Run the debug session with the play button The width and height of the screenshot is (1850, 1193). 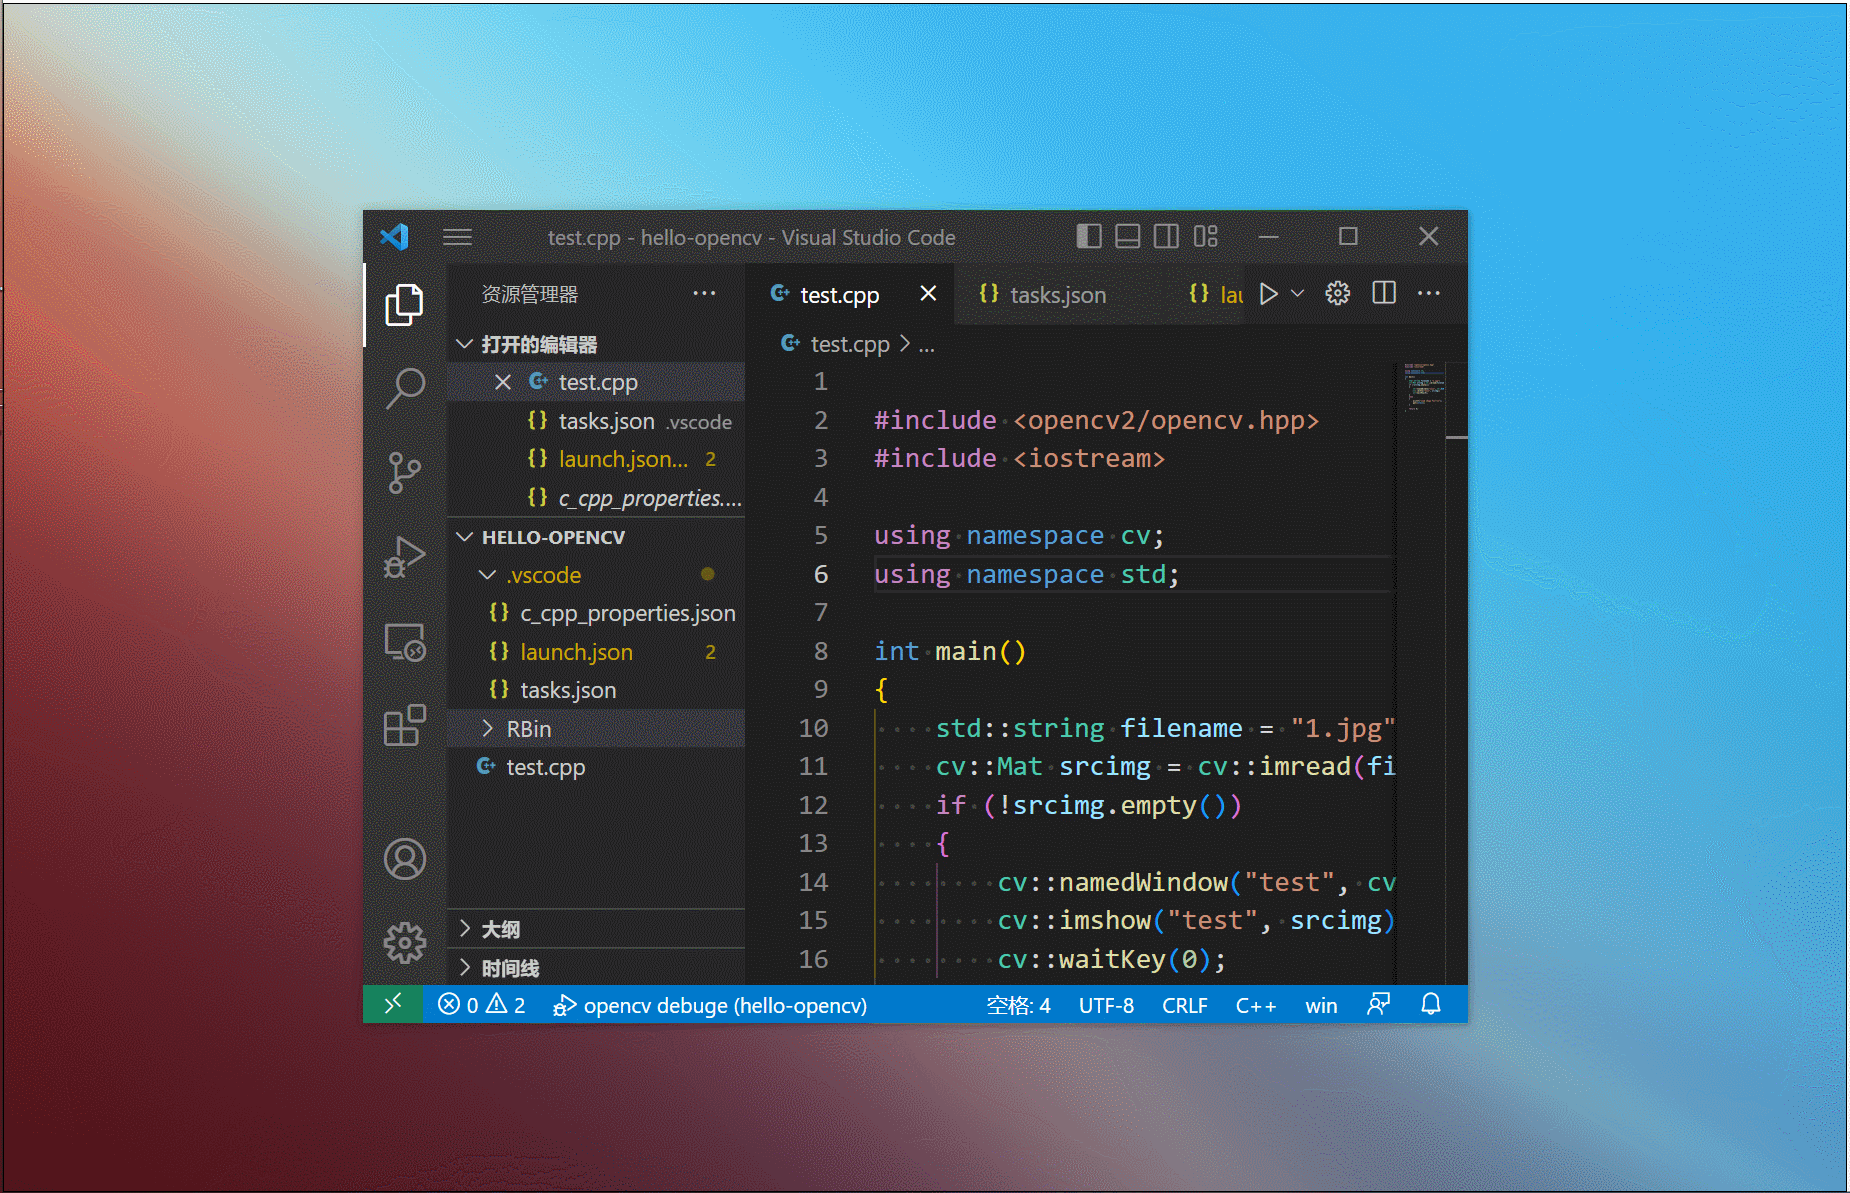1268,293
